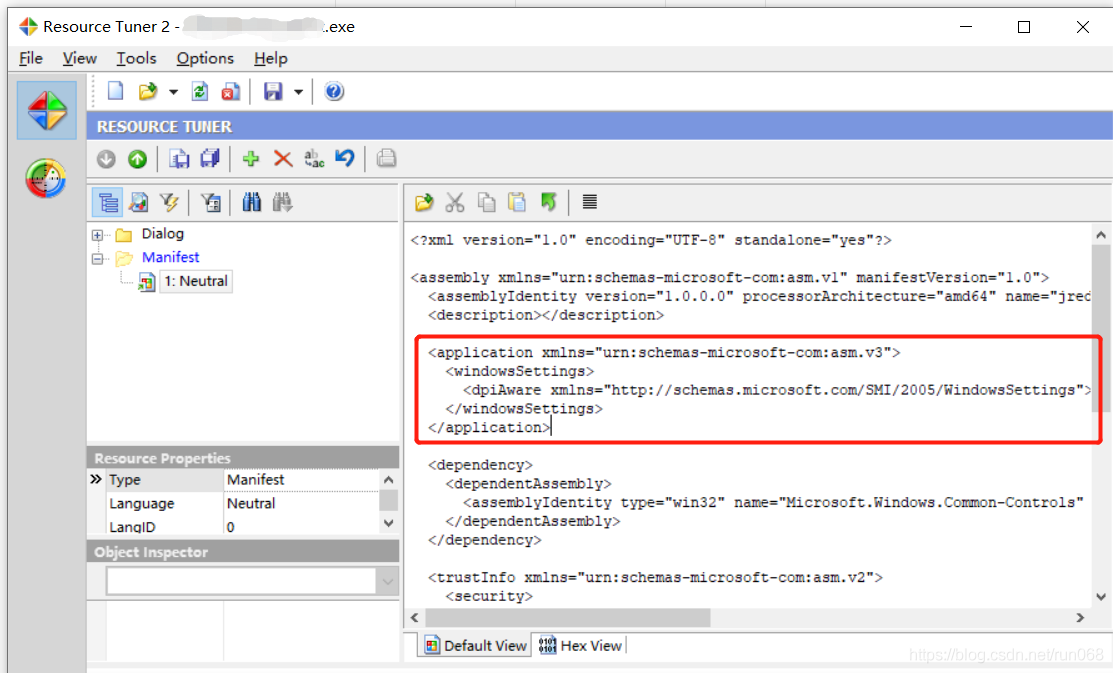The height and width of the screenshot is (673, 1113).
Task: Open the Help menu
Action: (270, 58)
